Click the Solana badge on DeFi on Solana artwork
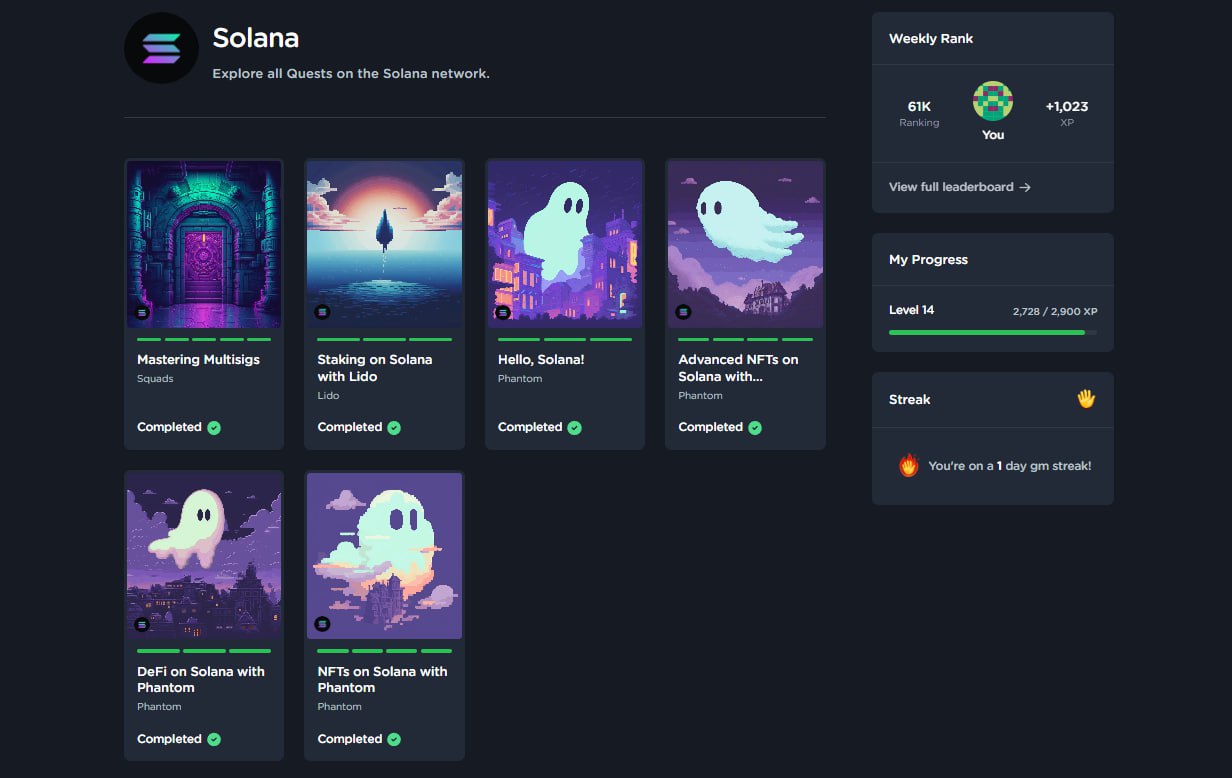 [142, 624]
